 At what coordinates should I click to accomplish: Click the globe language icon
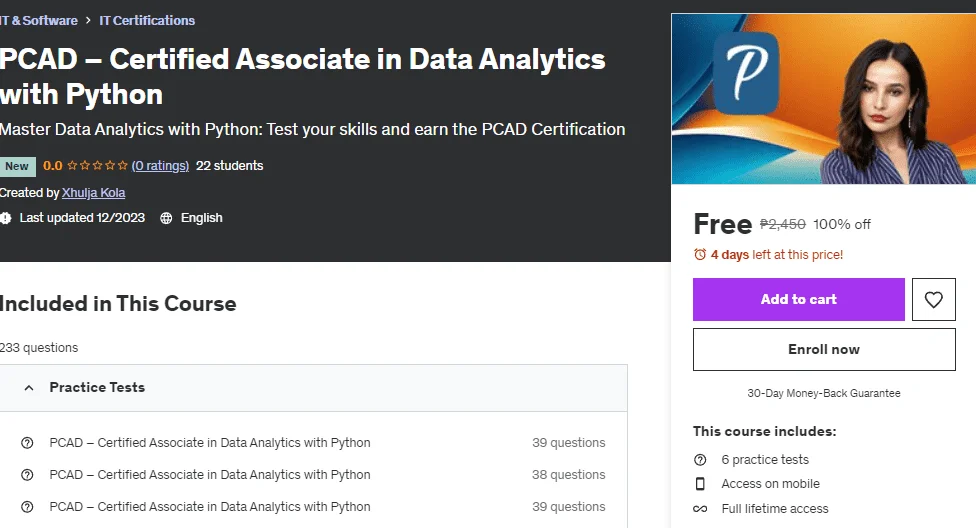166,218
